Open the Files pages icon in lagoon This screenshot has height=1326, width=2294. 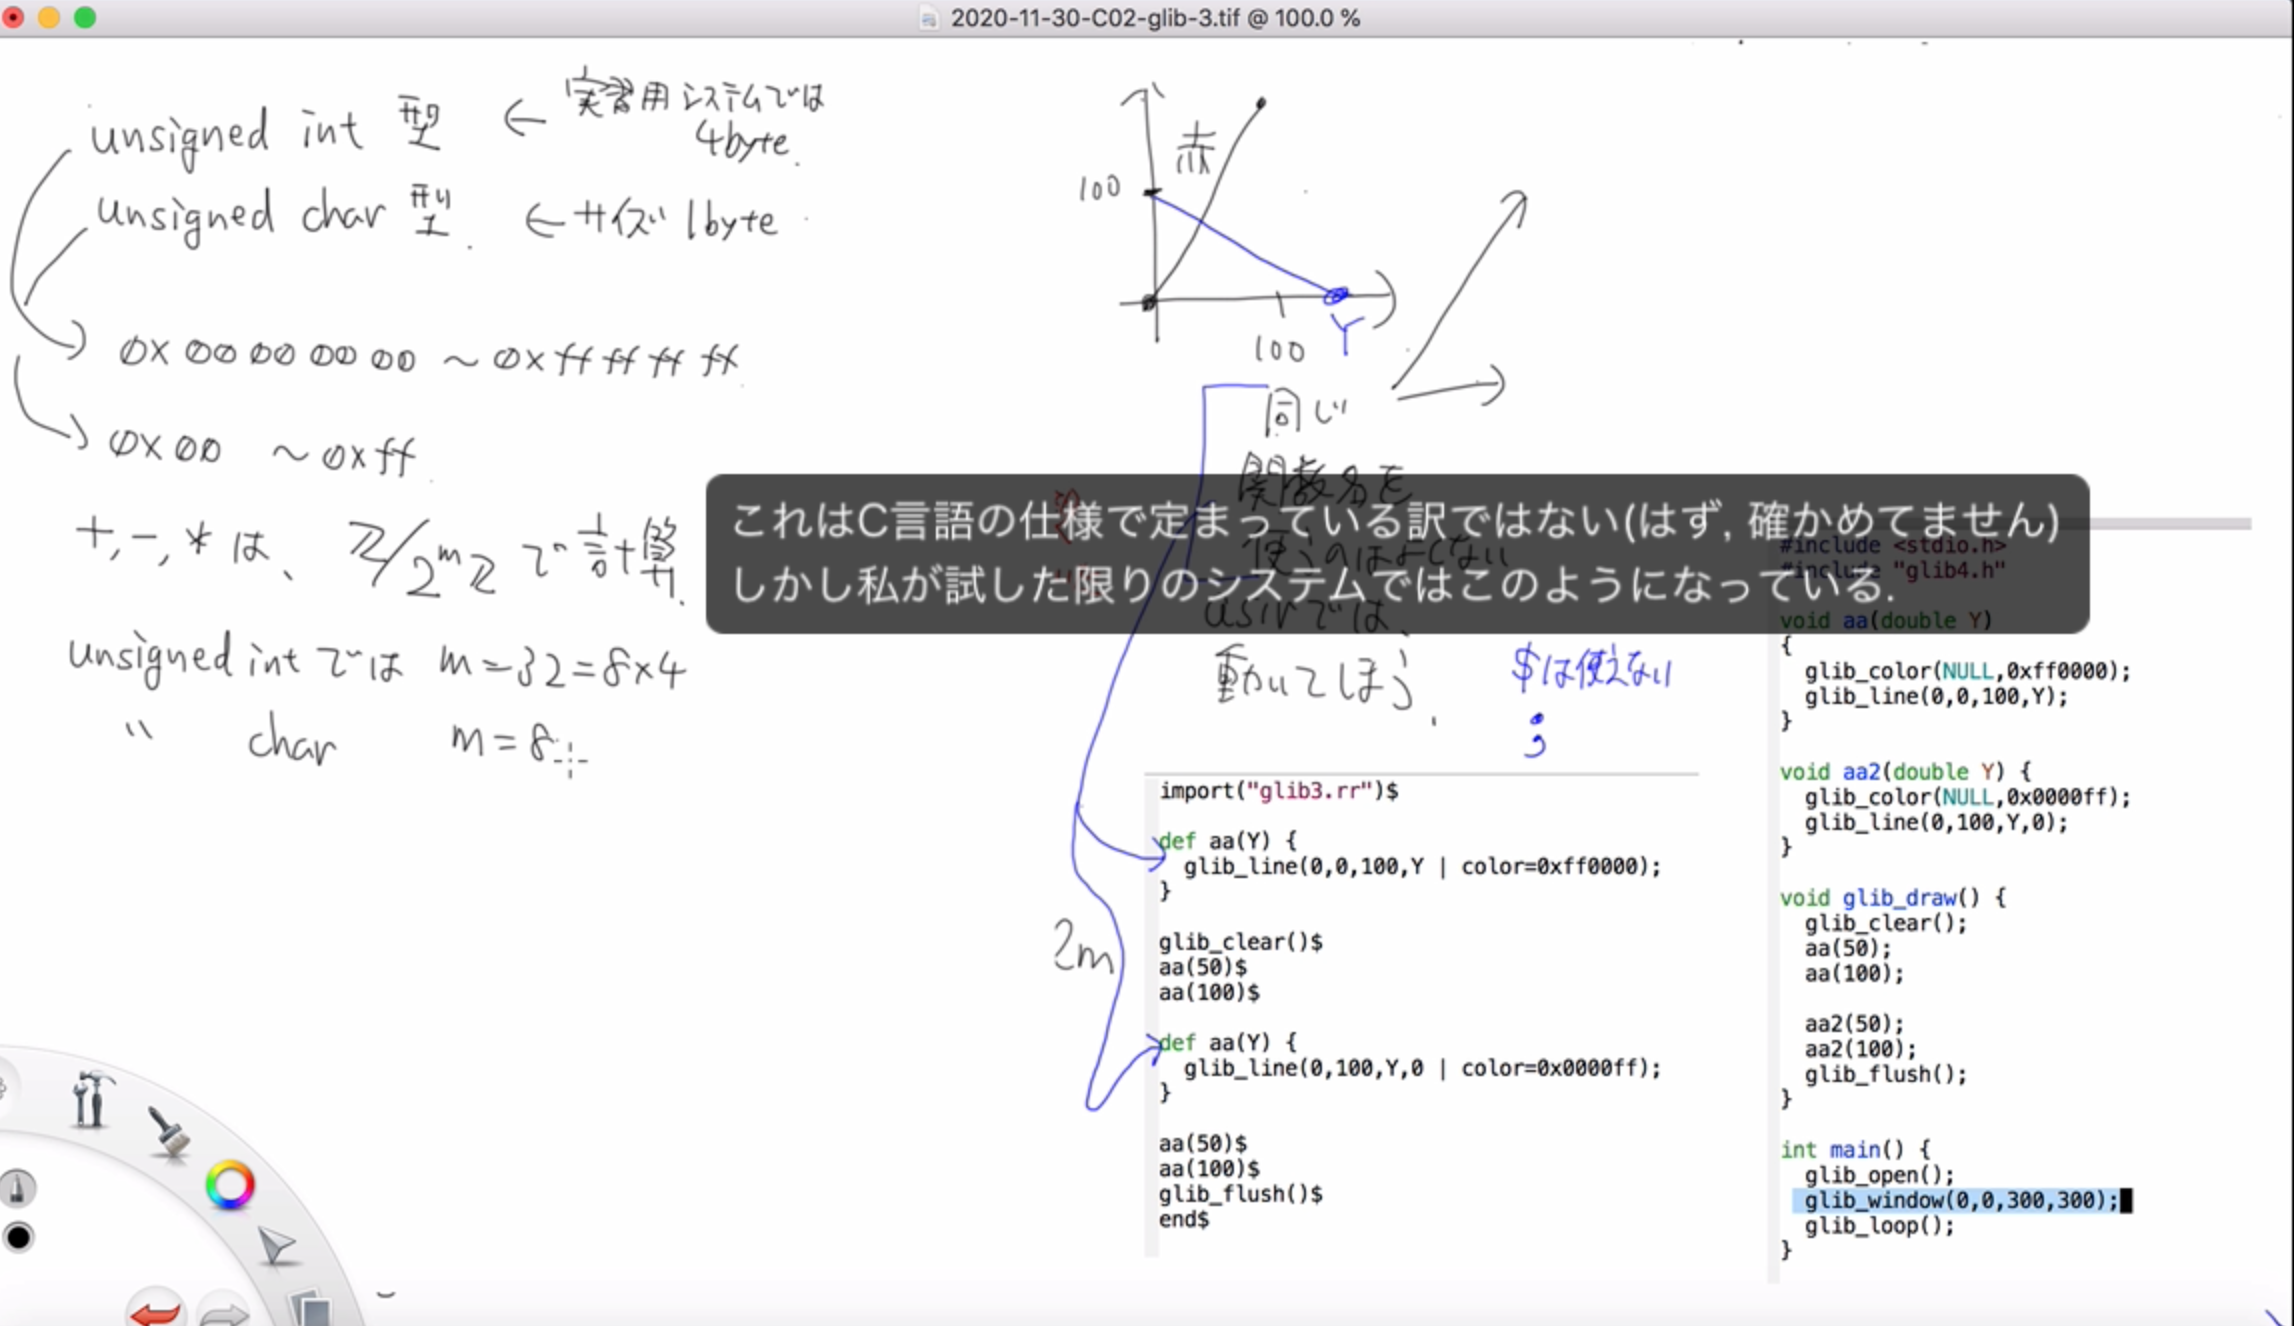tap(310, 1308)
